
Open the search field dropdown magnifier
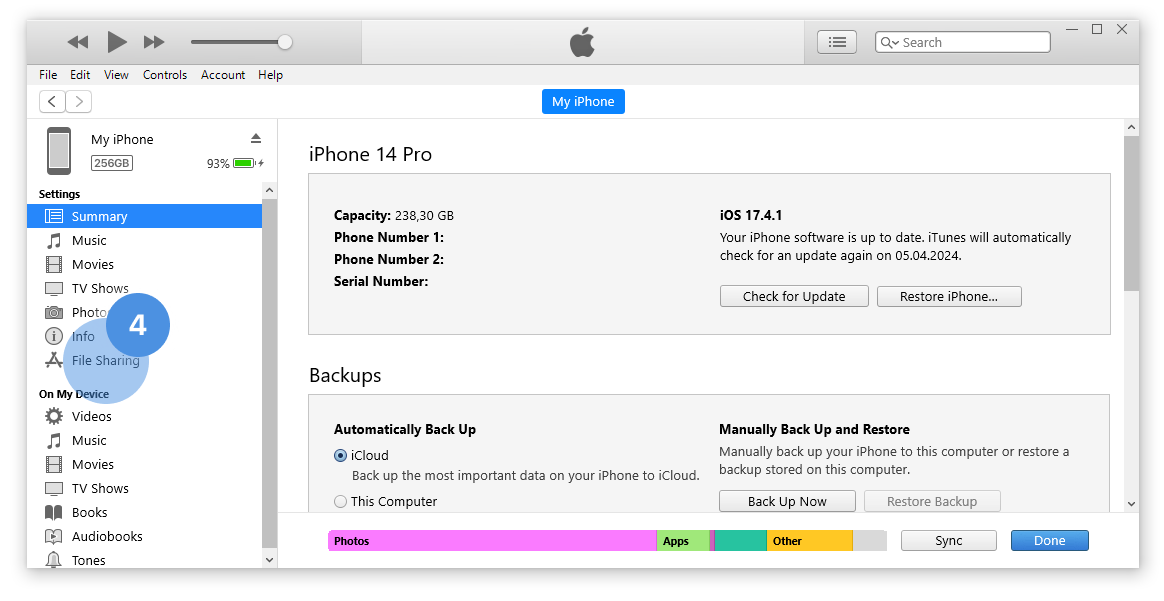889,42
